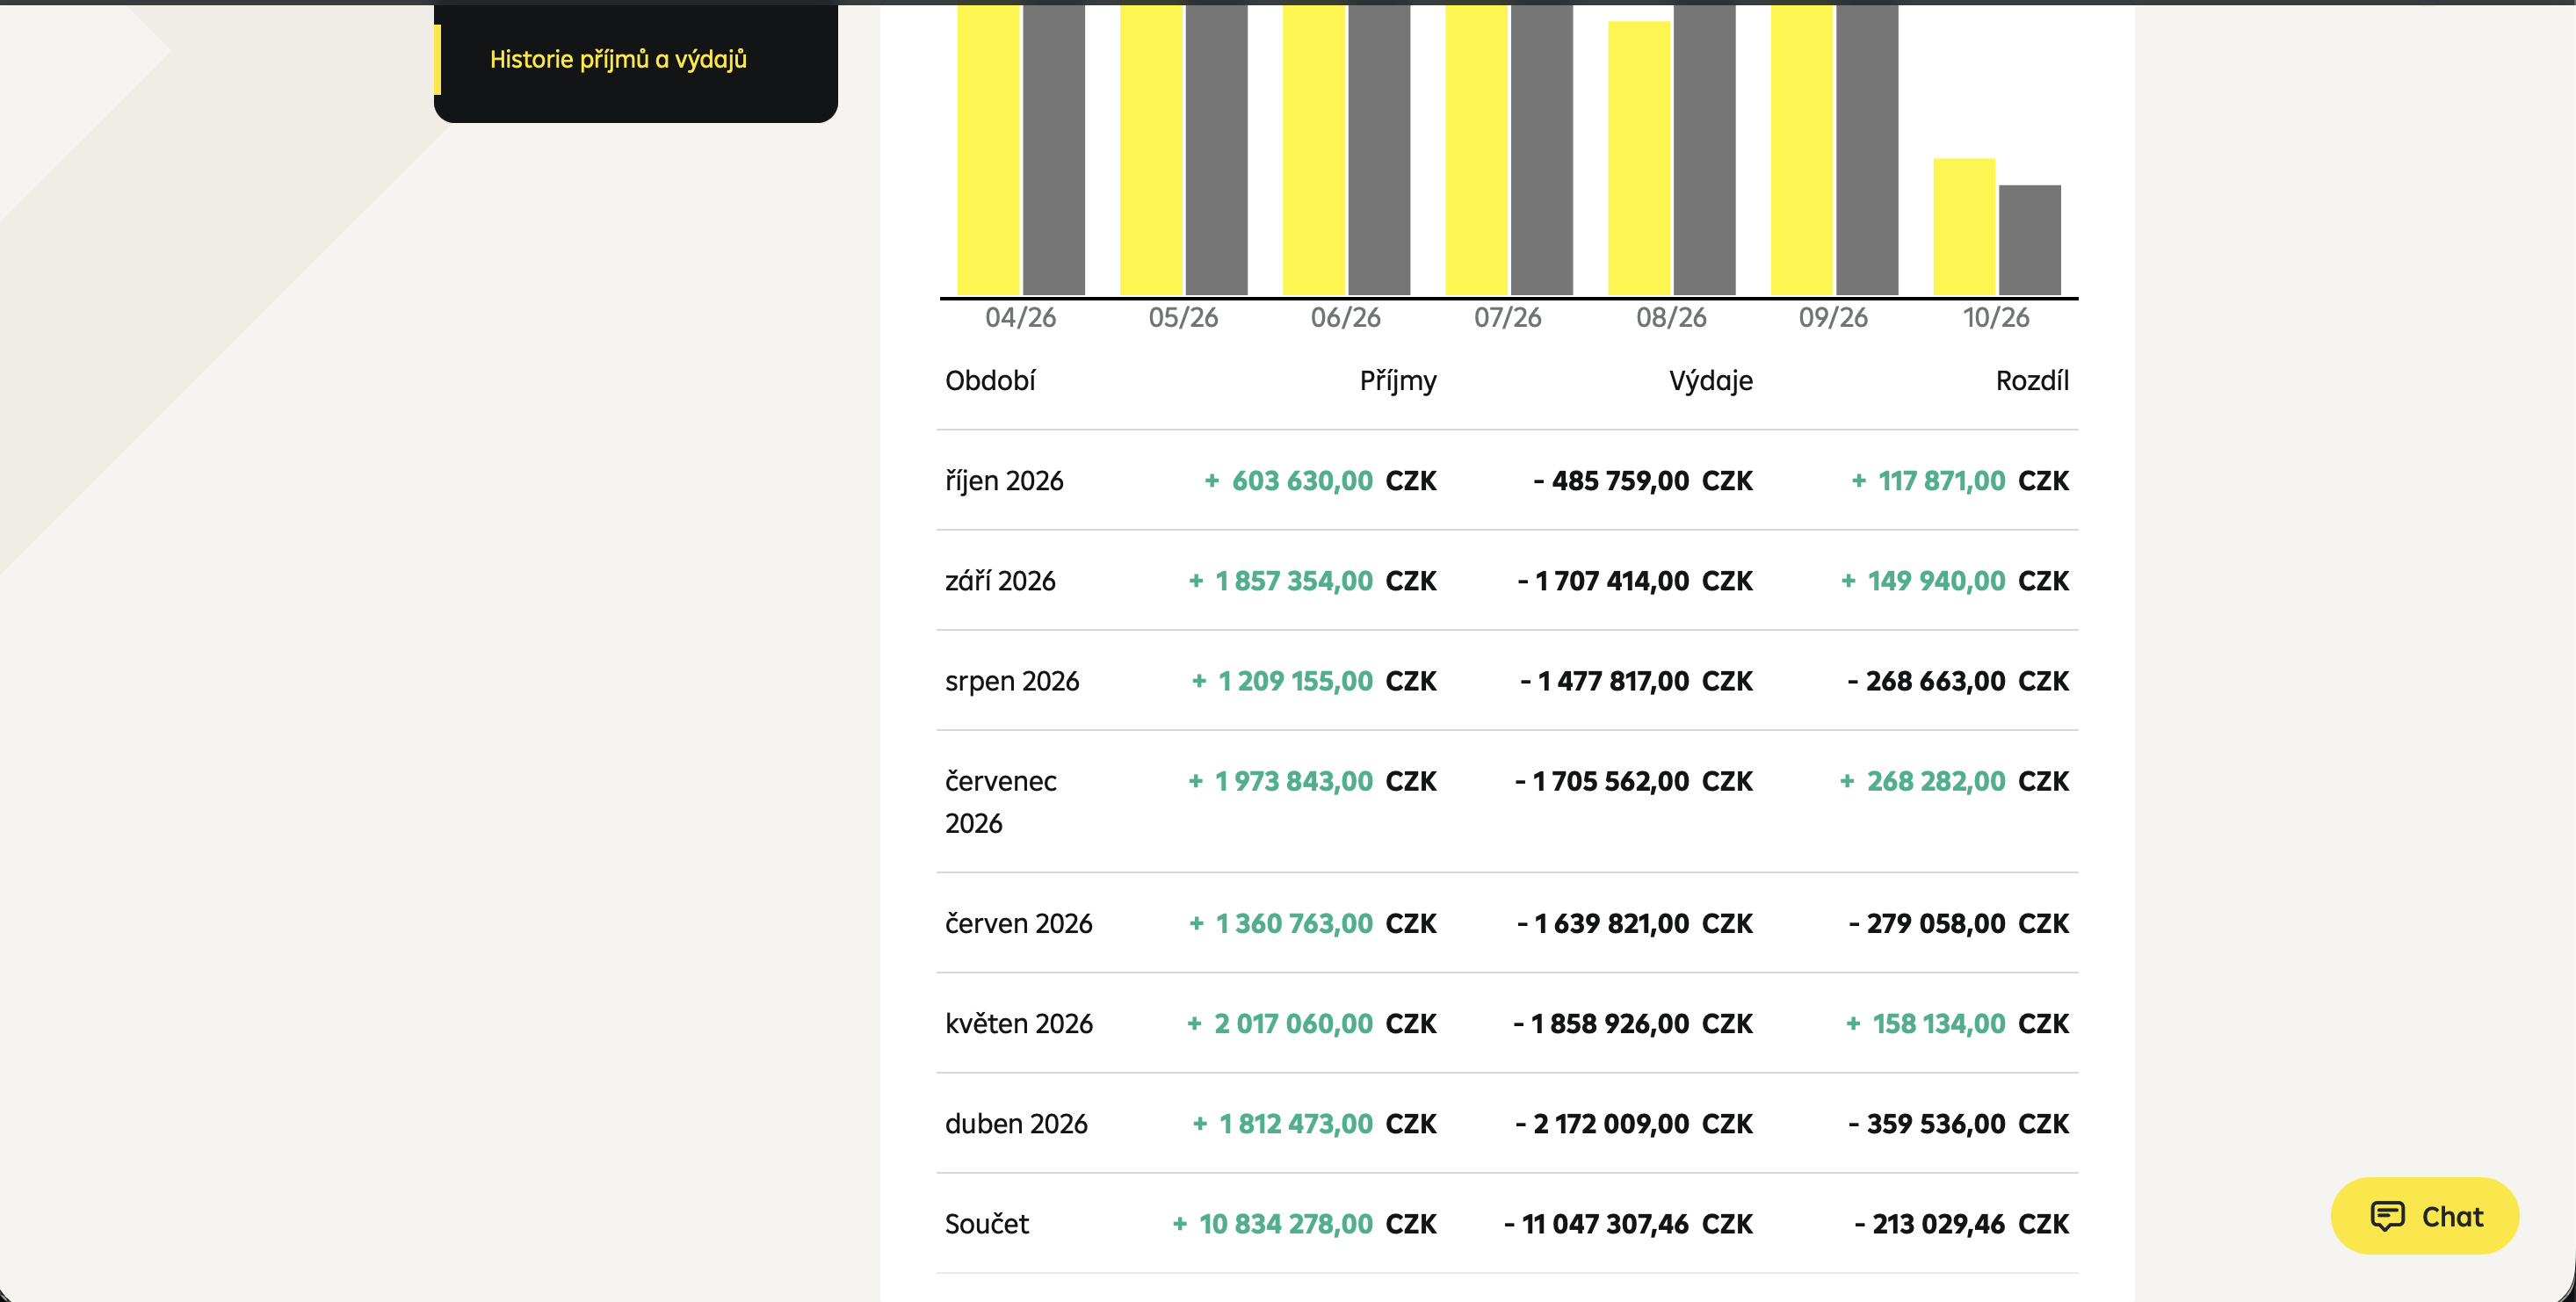The width and height of the screenshot is (2576, 1302).
Task: Select total income 10 834 278,00 CZK
Action: pyautogui.click(x=1304, y=1223)
